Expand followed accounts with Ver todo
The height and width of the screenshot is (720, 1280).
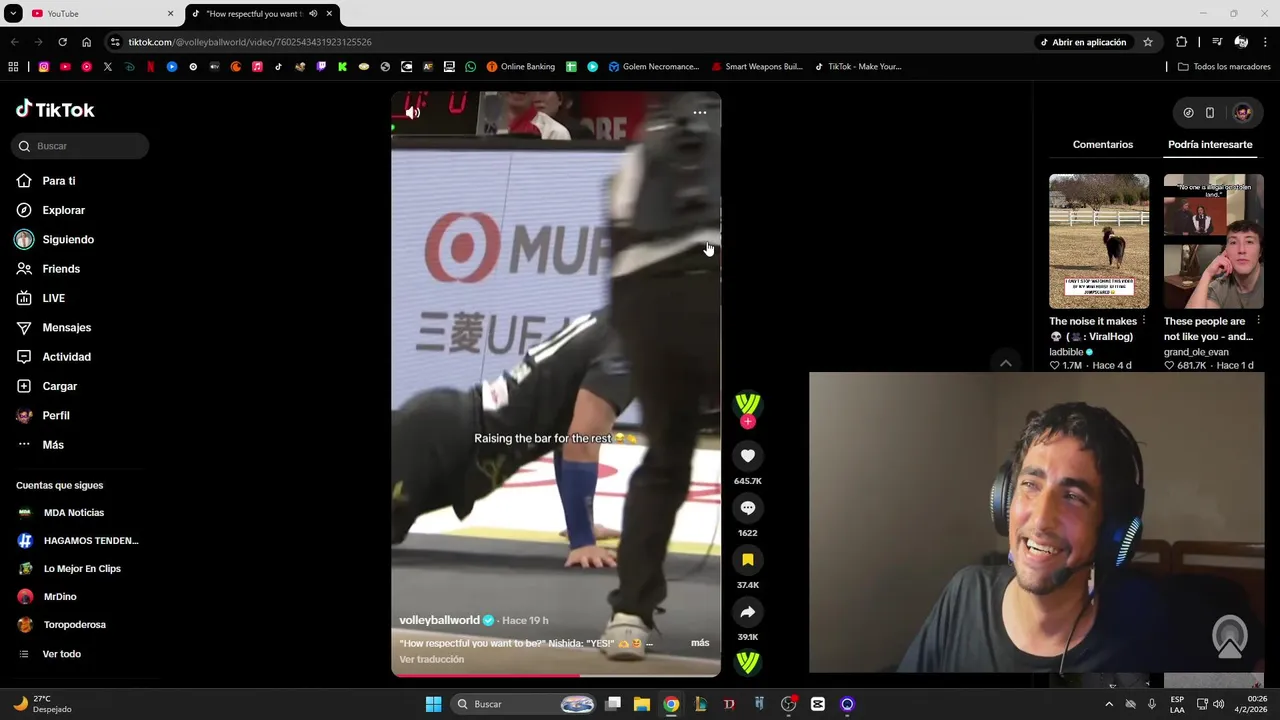coord(62,654)
